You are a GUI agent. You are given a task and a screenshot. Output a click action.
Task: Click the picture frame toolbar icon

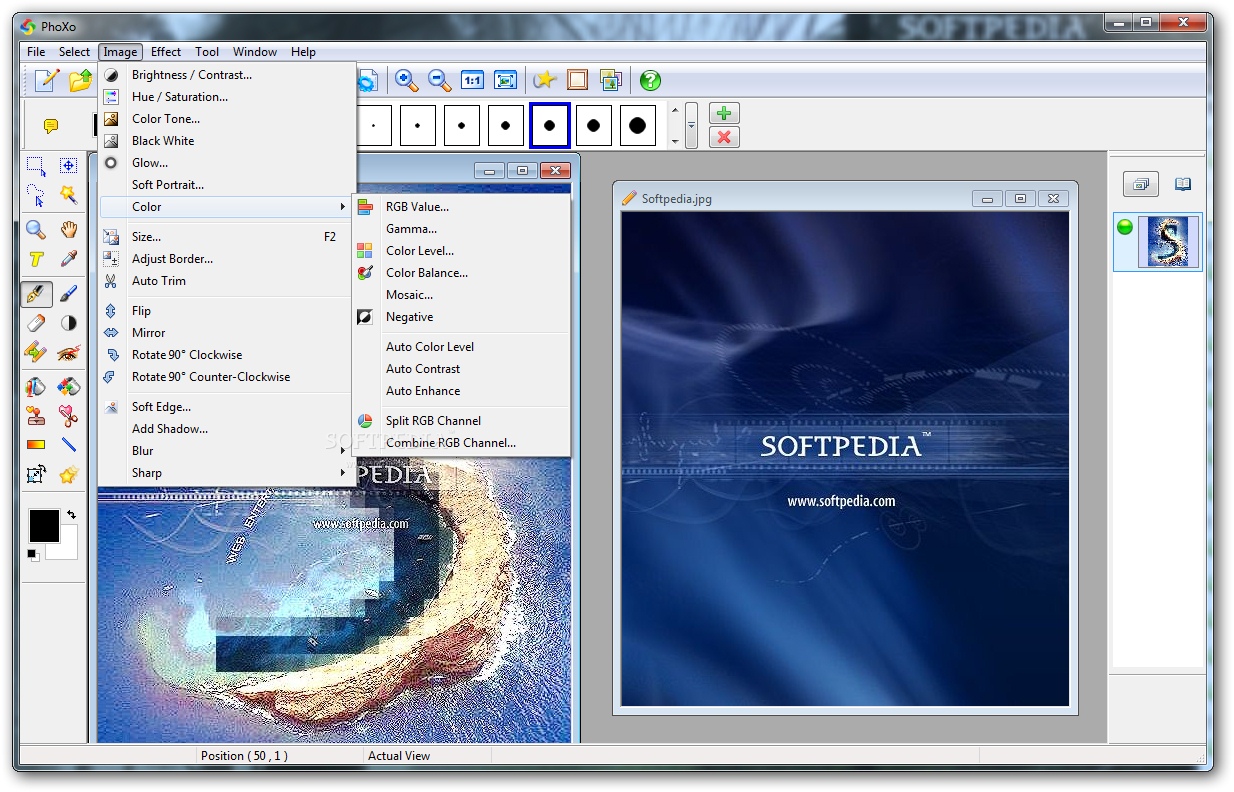click(577, 81)
